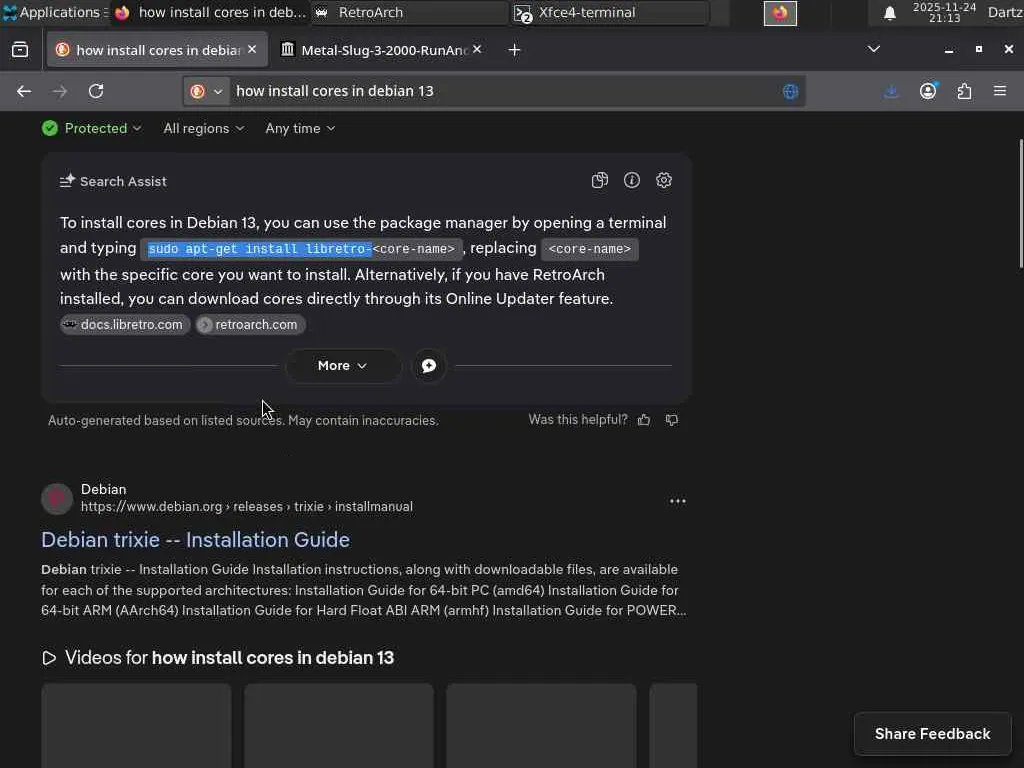Click the thumbs up helpful icon
Viewport: 1024px width, 768px height.
(x=644, y=420)
